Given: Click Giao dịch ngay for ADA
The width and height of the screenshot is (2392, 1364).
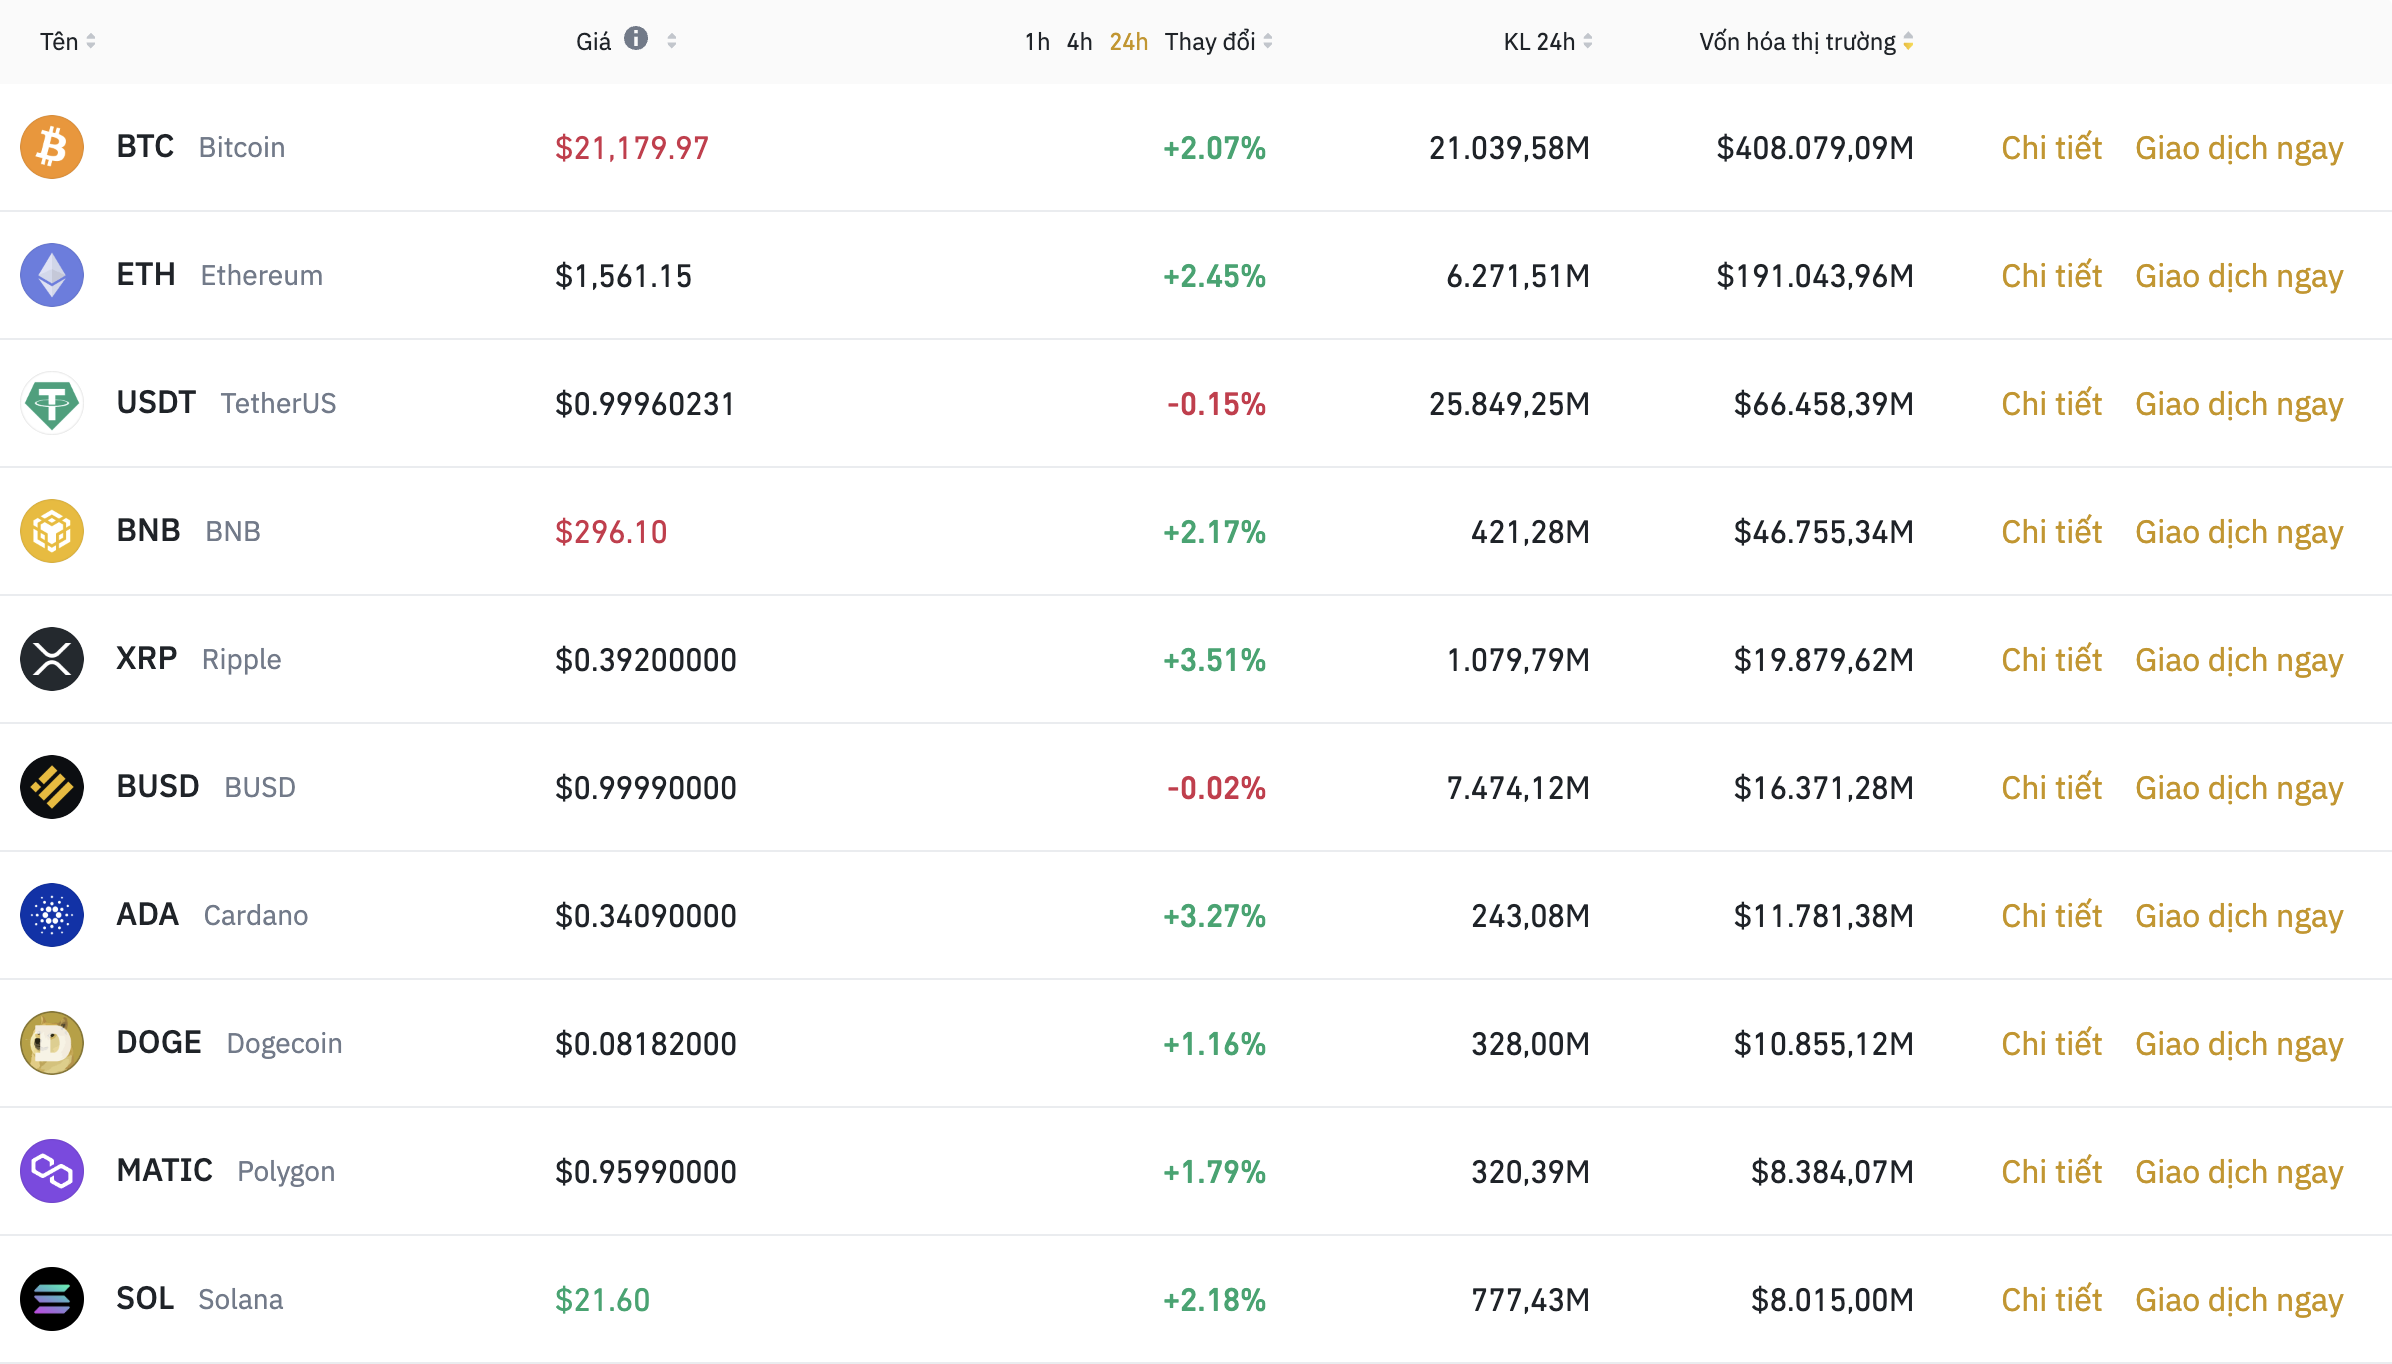Looking at the screenshot, I should pos(2239,918).
